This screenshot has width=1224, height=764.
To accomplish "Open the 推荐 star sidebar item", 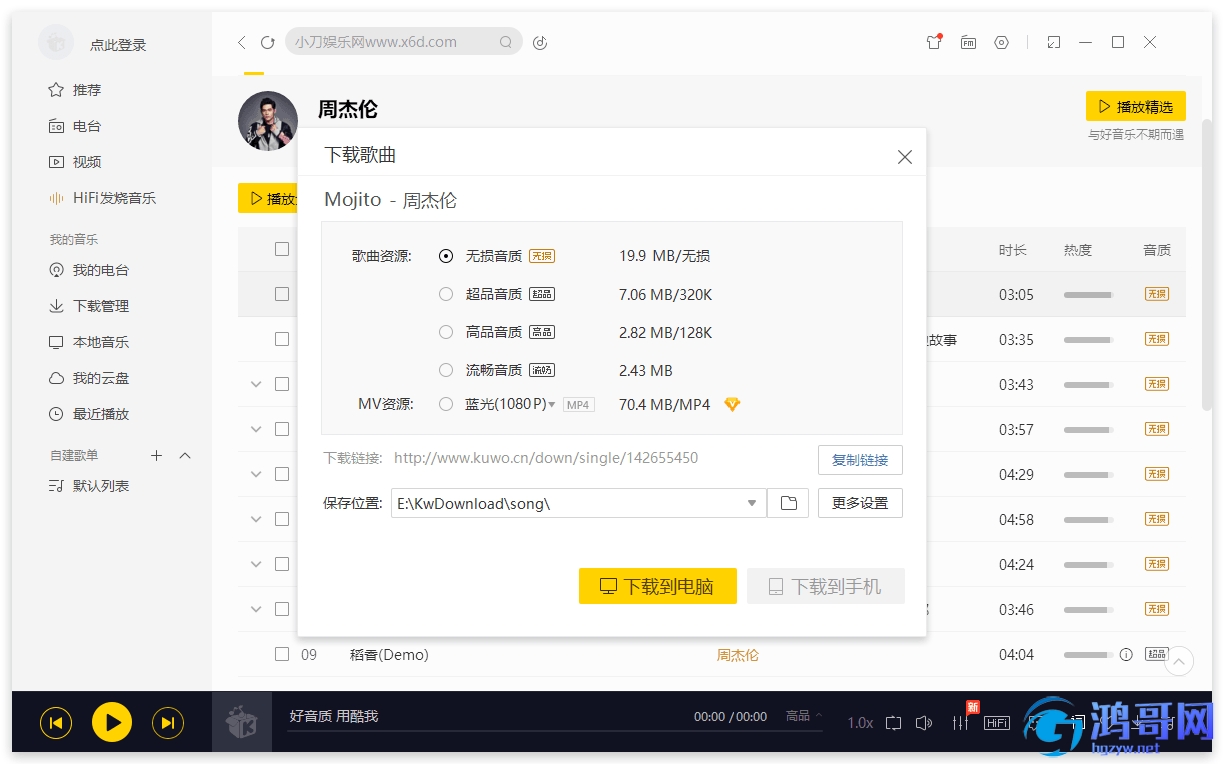I will click(x=75, y=90).
